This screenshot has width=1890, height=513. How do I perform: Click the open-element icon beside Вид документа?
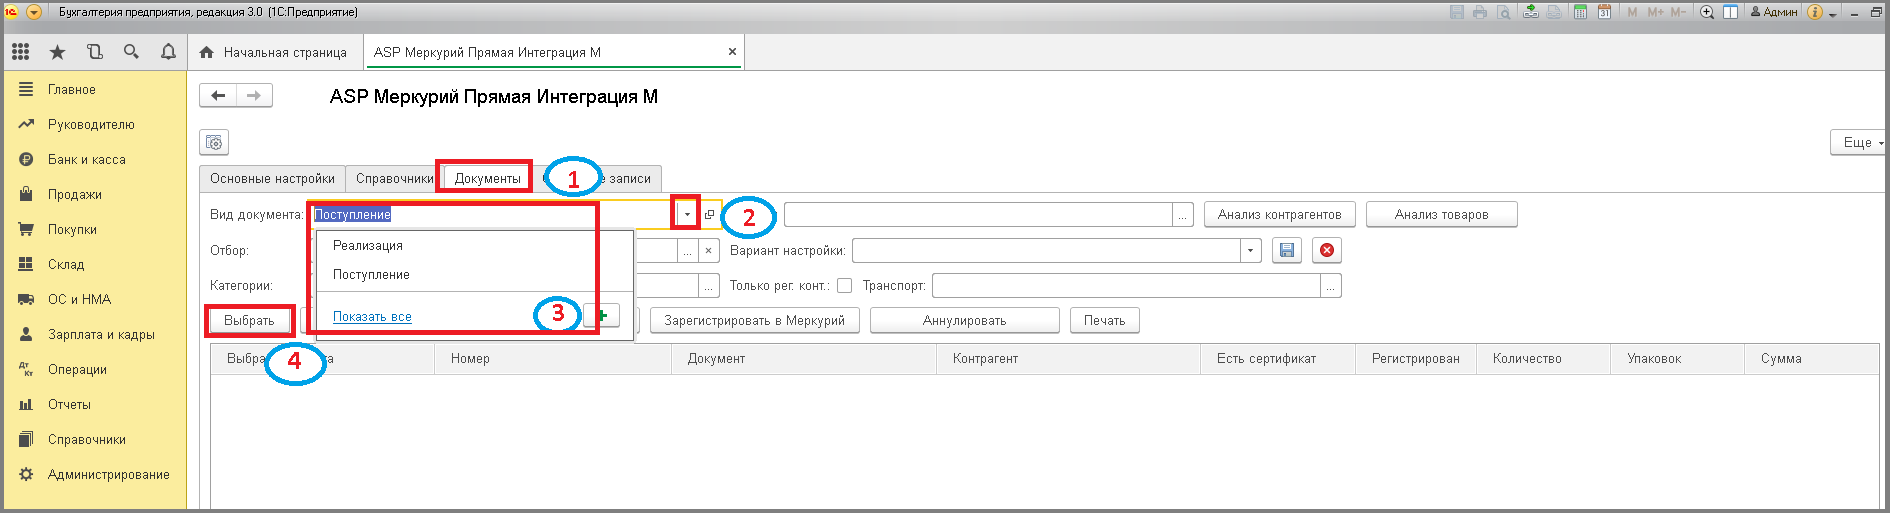pyautogui.click(x=710, y=215)
